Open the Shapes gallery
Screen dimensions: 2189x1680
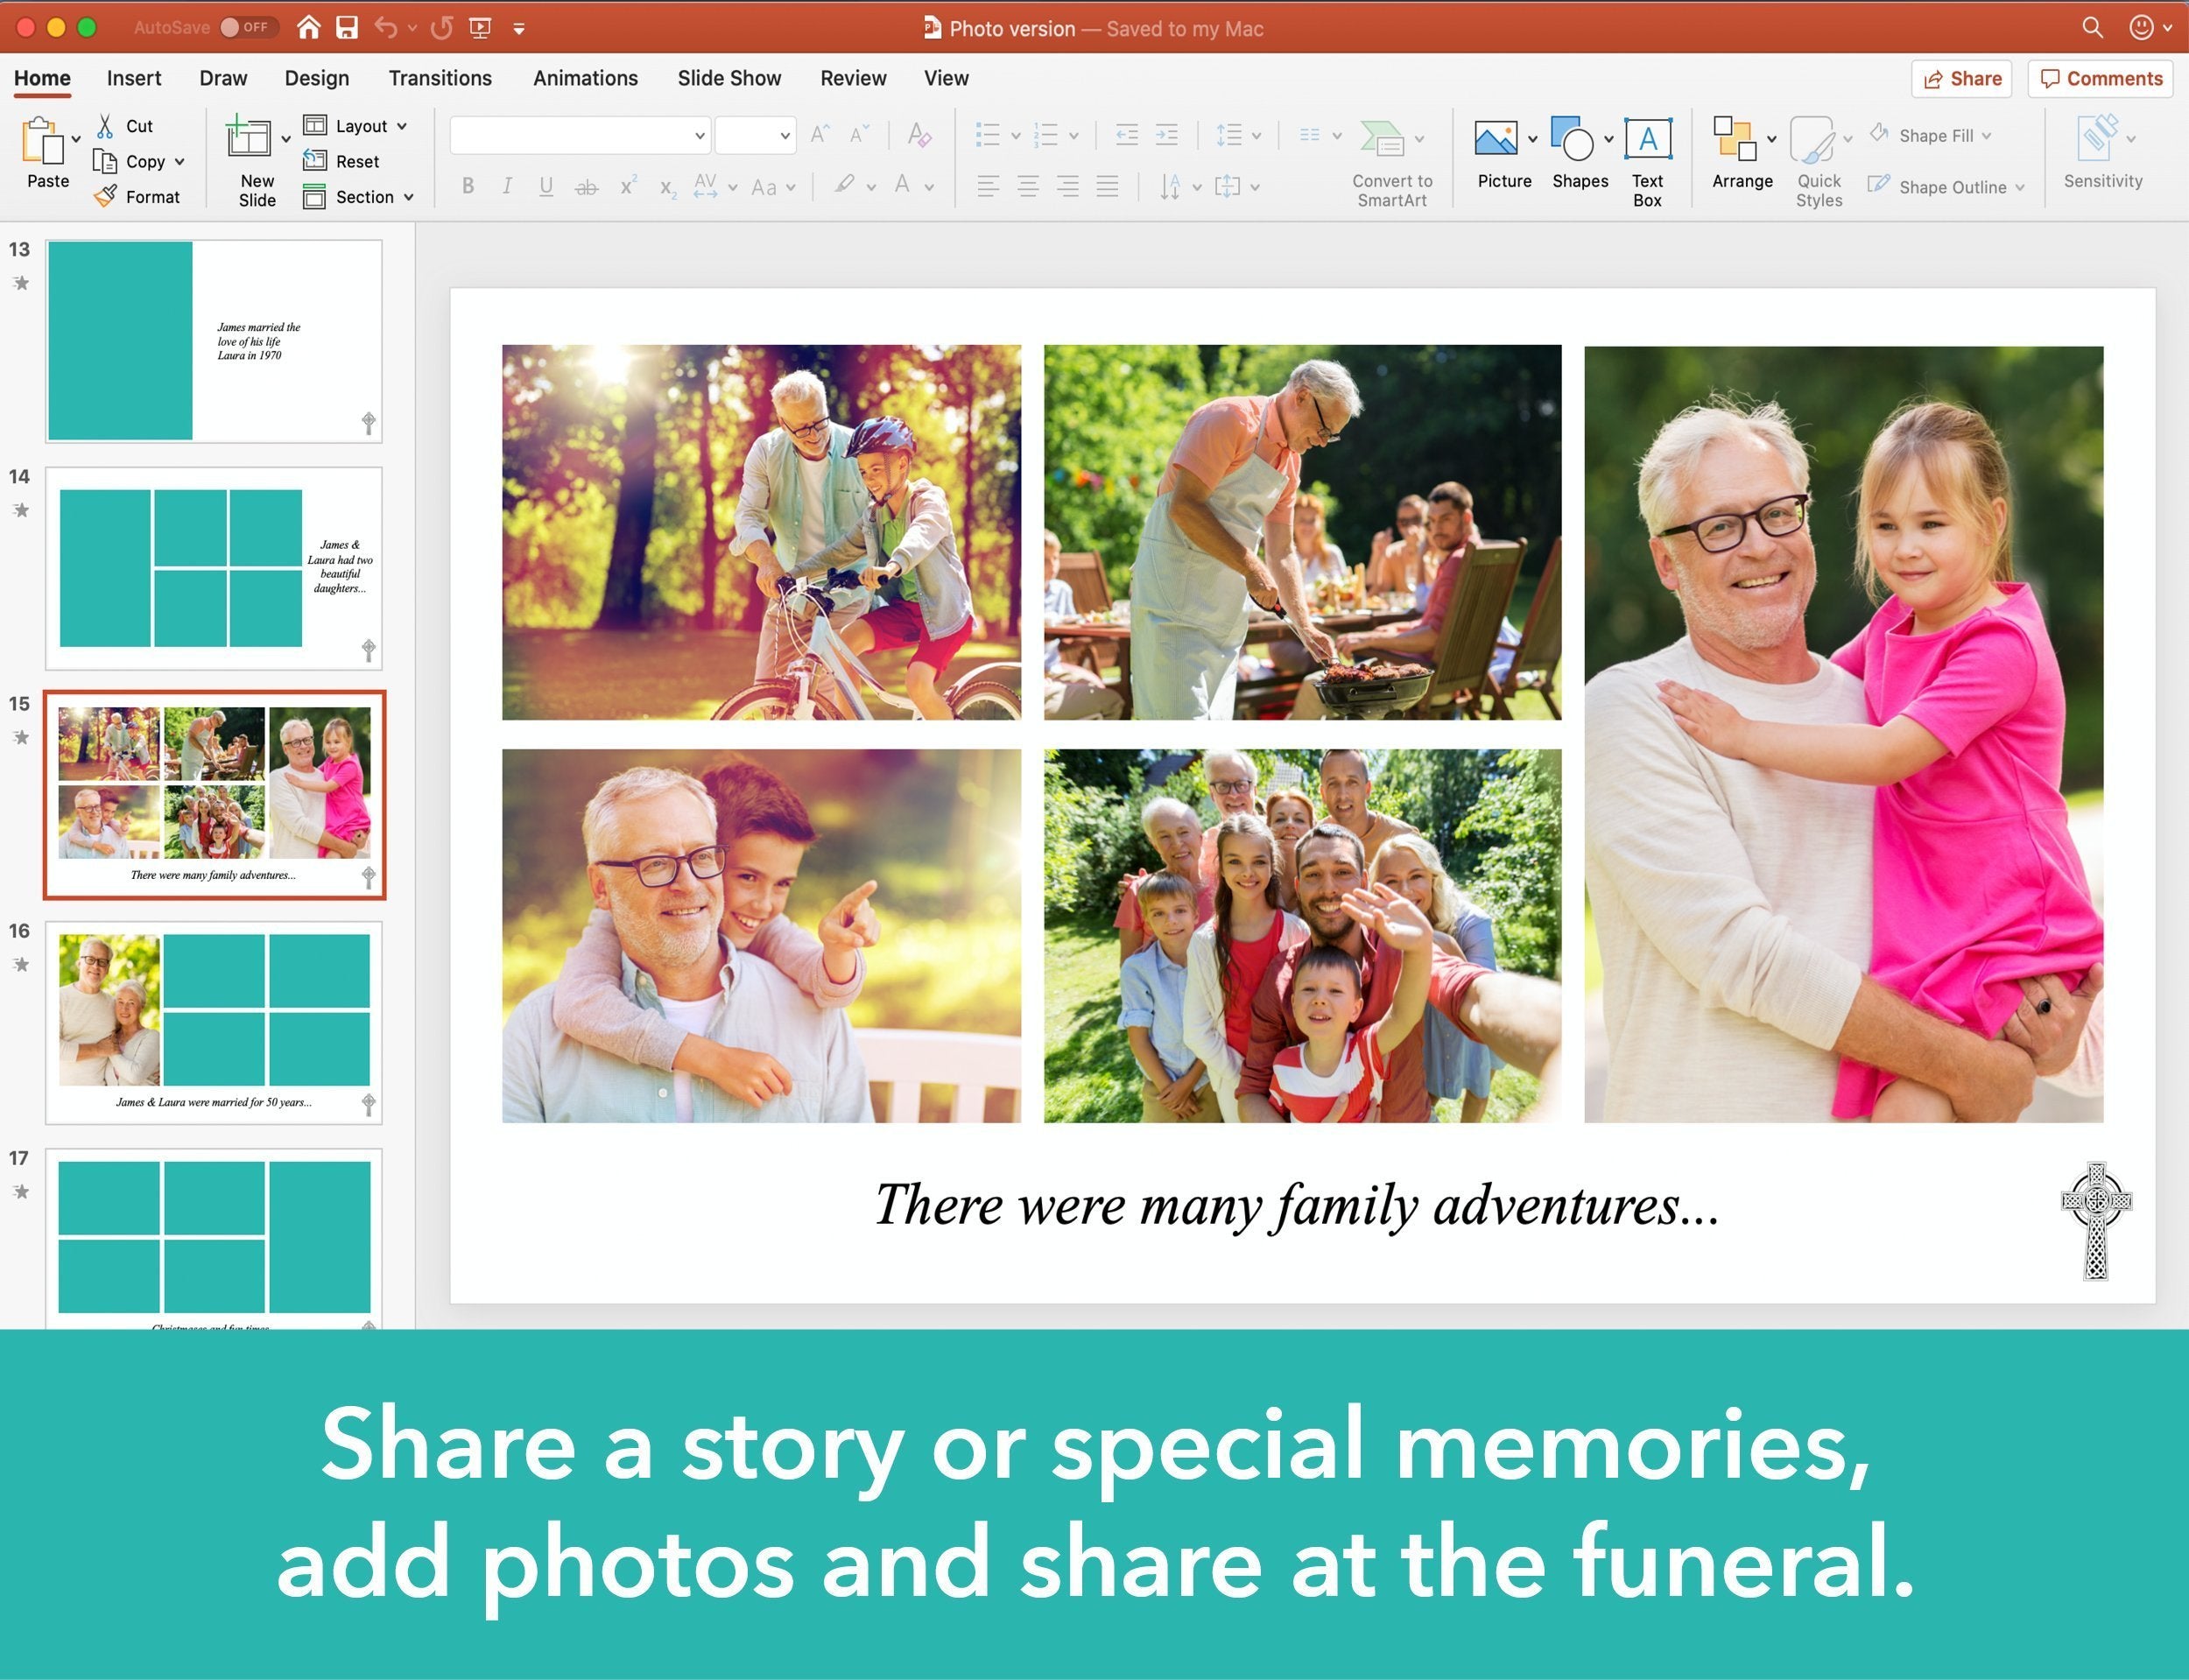1576,155
